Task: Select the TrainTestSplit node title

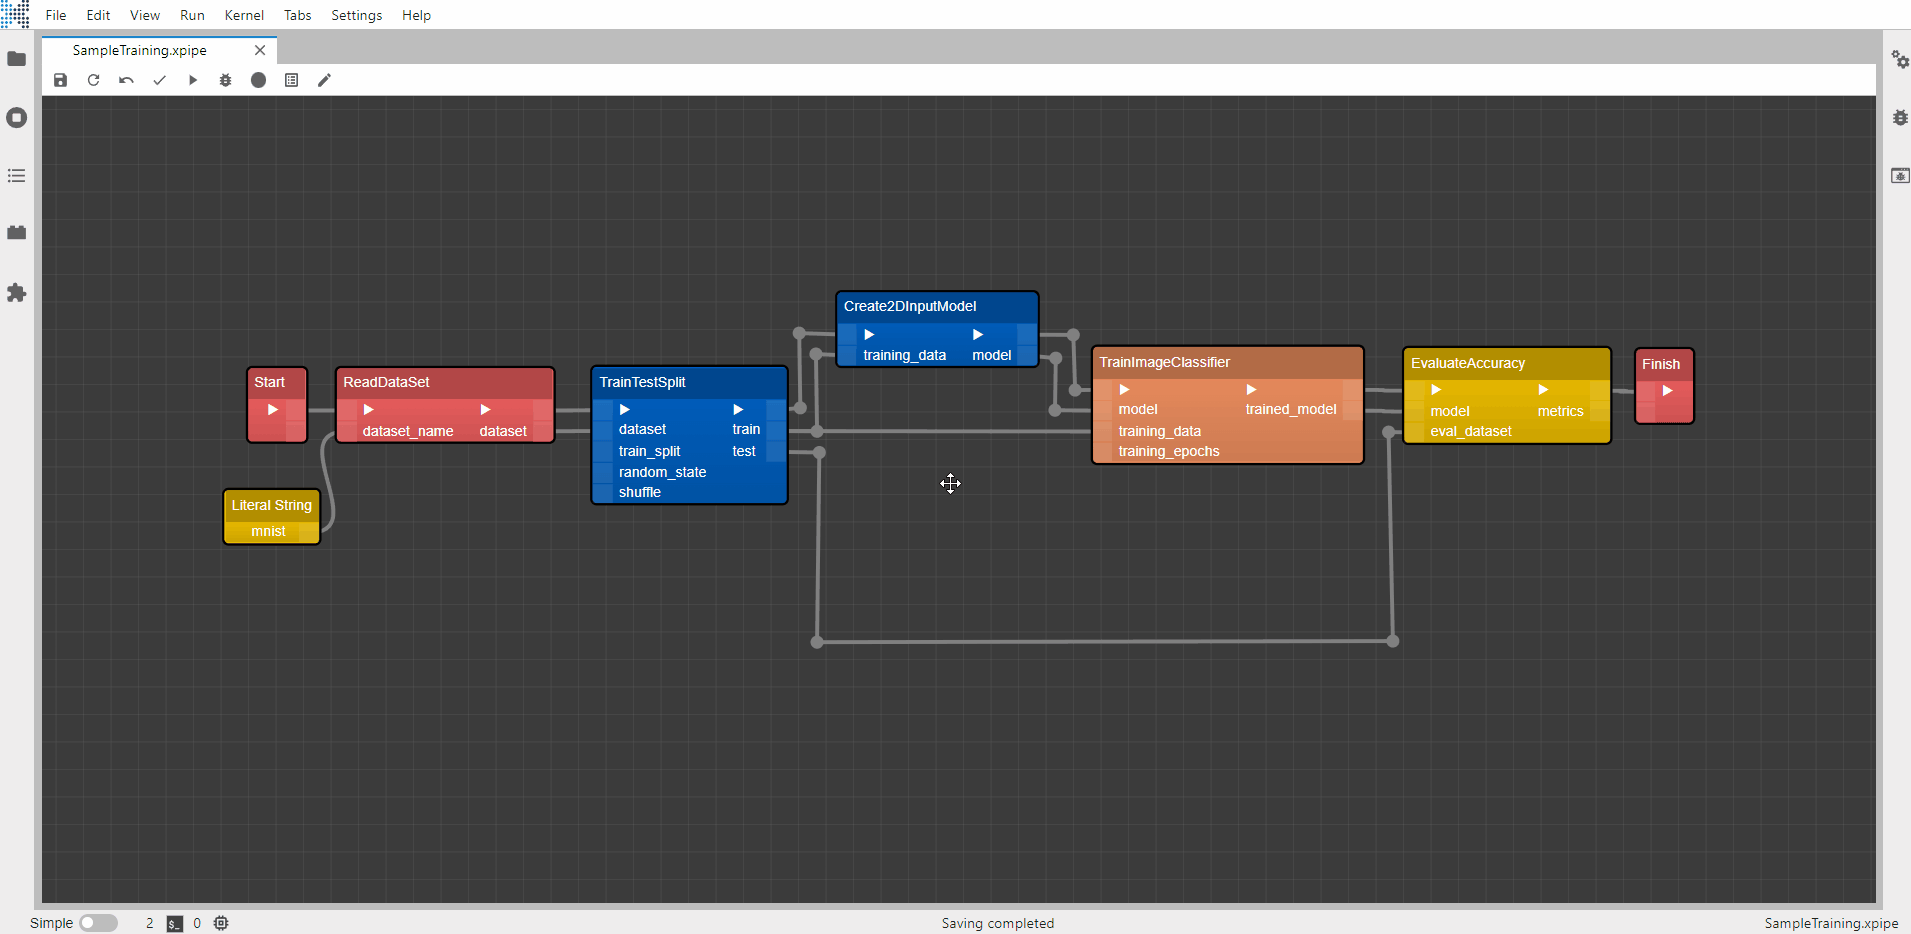Action: [642, 382]
